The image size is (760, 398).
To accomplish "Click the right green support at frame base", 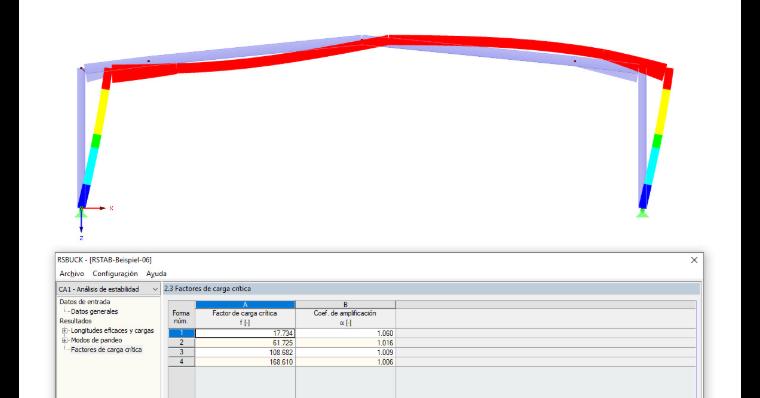I will pyautogui.click(x=643, y=213).
